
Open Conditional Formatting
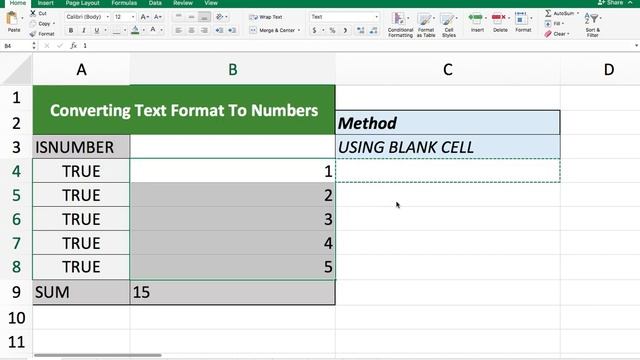(400, 24)
